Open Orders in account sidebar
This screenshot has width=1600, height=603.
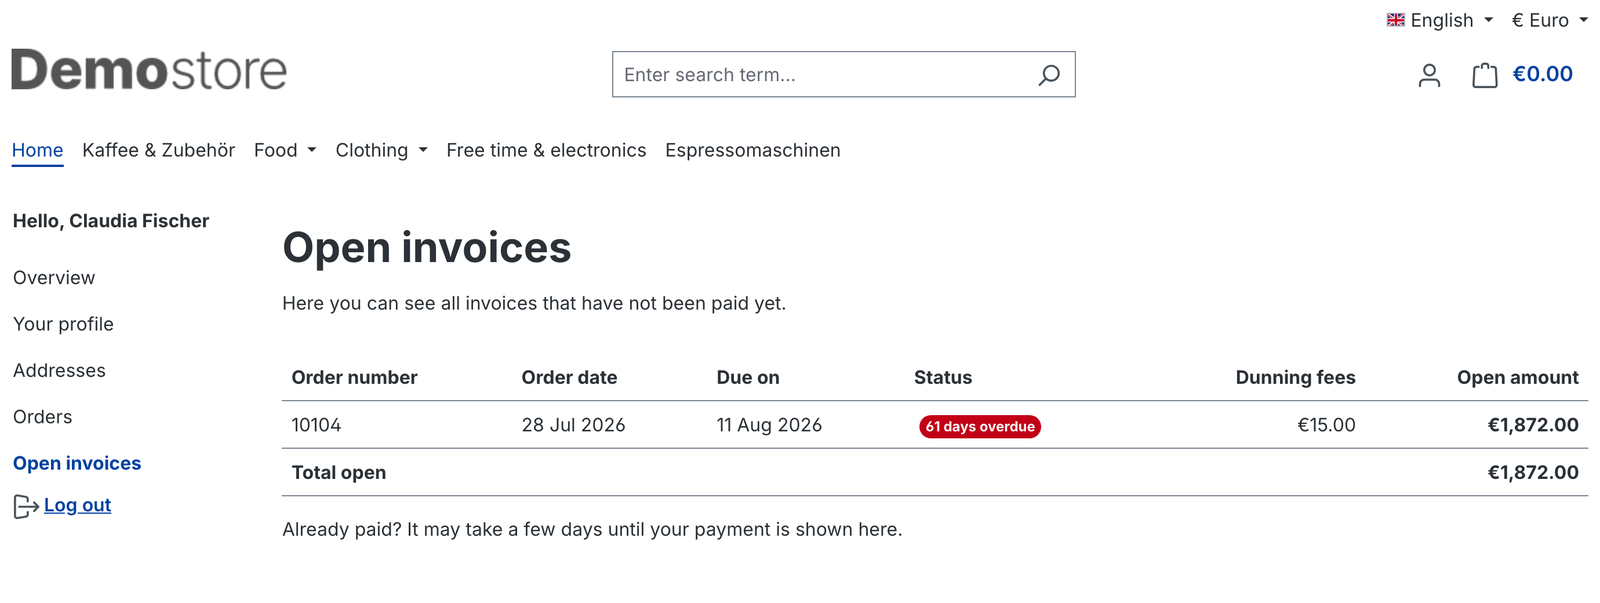pos(42,417)
